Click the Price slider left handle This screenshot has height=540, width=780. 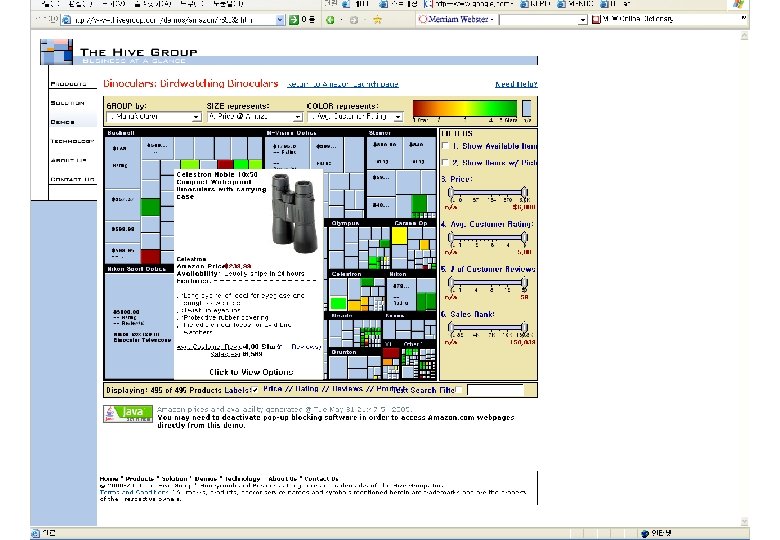451,192
